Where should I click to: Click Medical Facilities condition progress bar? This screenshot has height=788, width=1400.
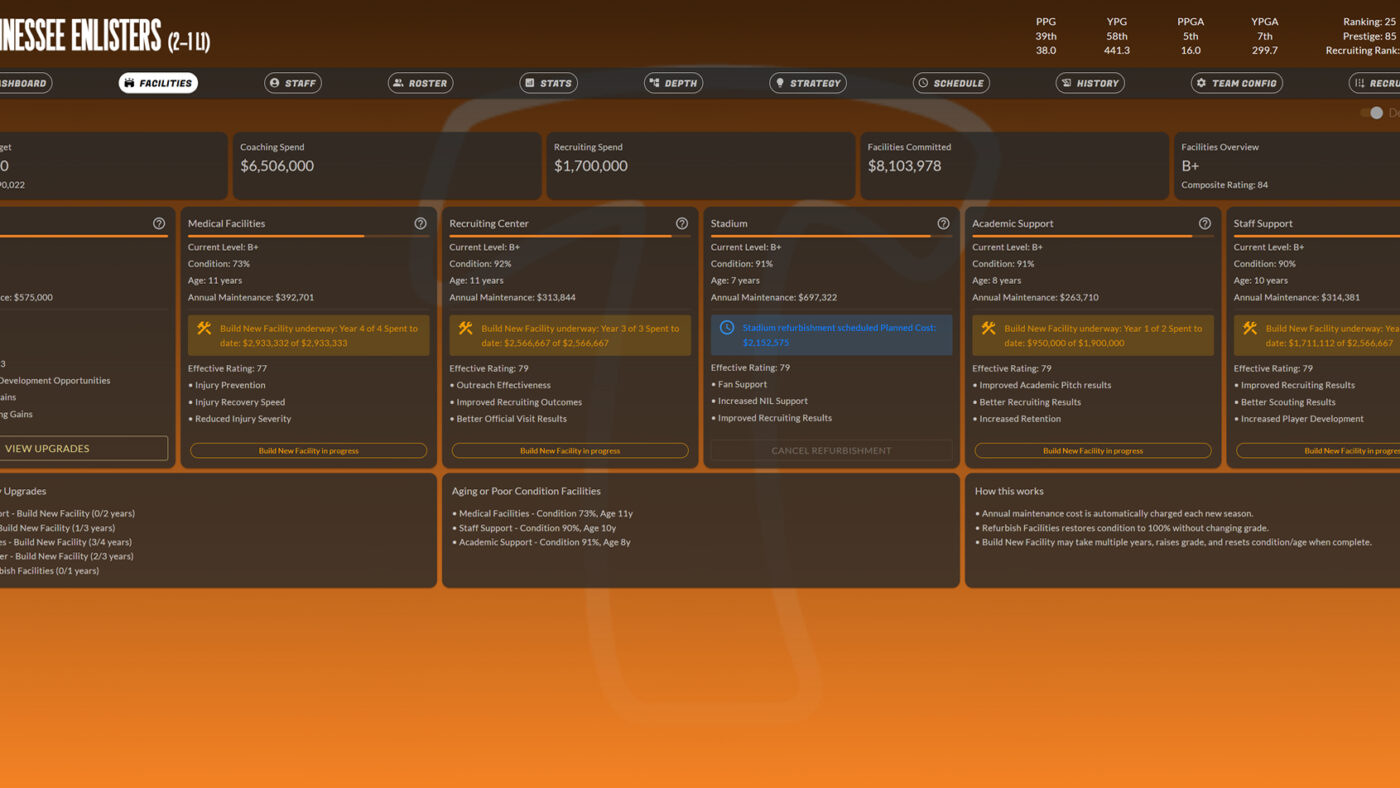pos(308,236)
